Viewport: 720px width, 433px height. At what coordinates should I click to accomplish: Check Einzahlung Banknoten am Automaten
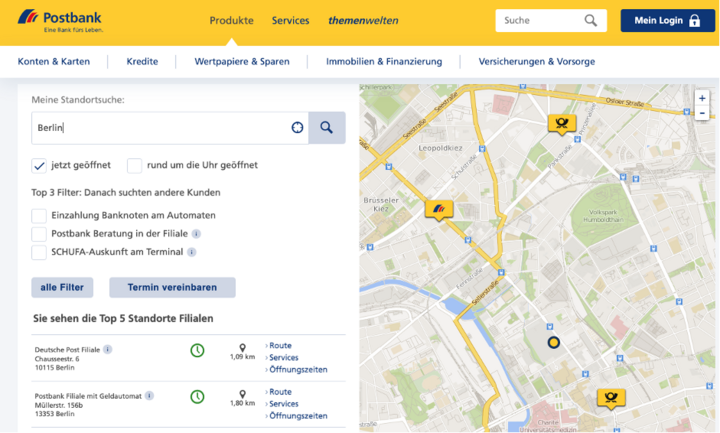pyautogui.click(x=39, y=215)
